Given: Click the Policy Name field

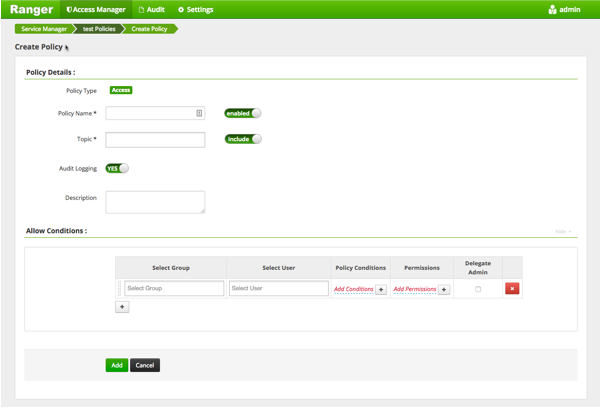Looking at the screenshot, I should pyautogui.click(x=150, y=113).
